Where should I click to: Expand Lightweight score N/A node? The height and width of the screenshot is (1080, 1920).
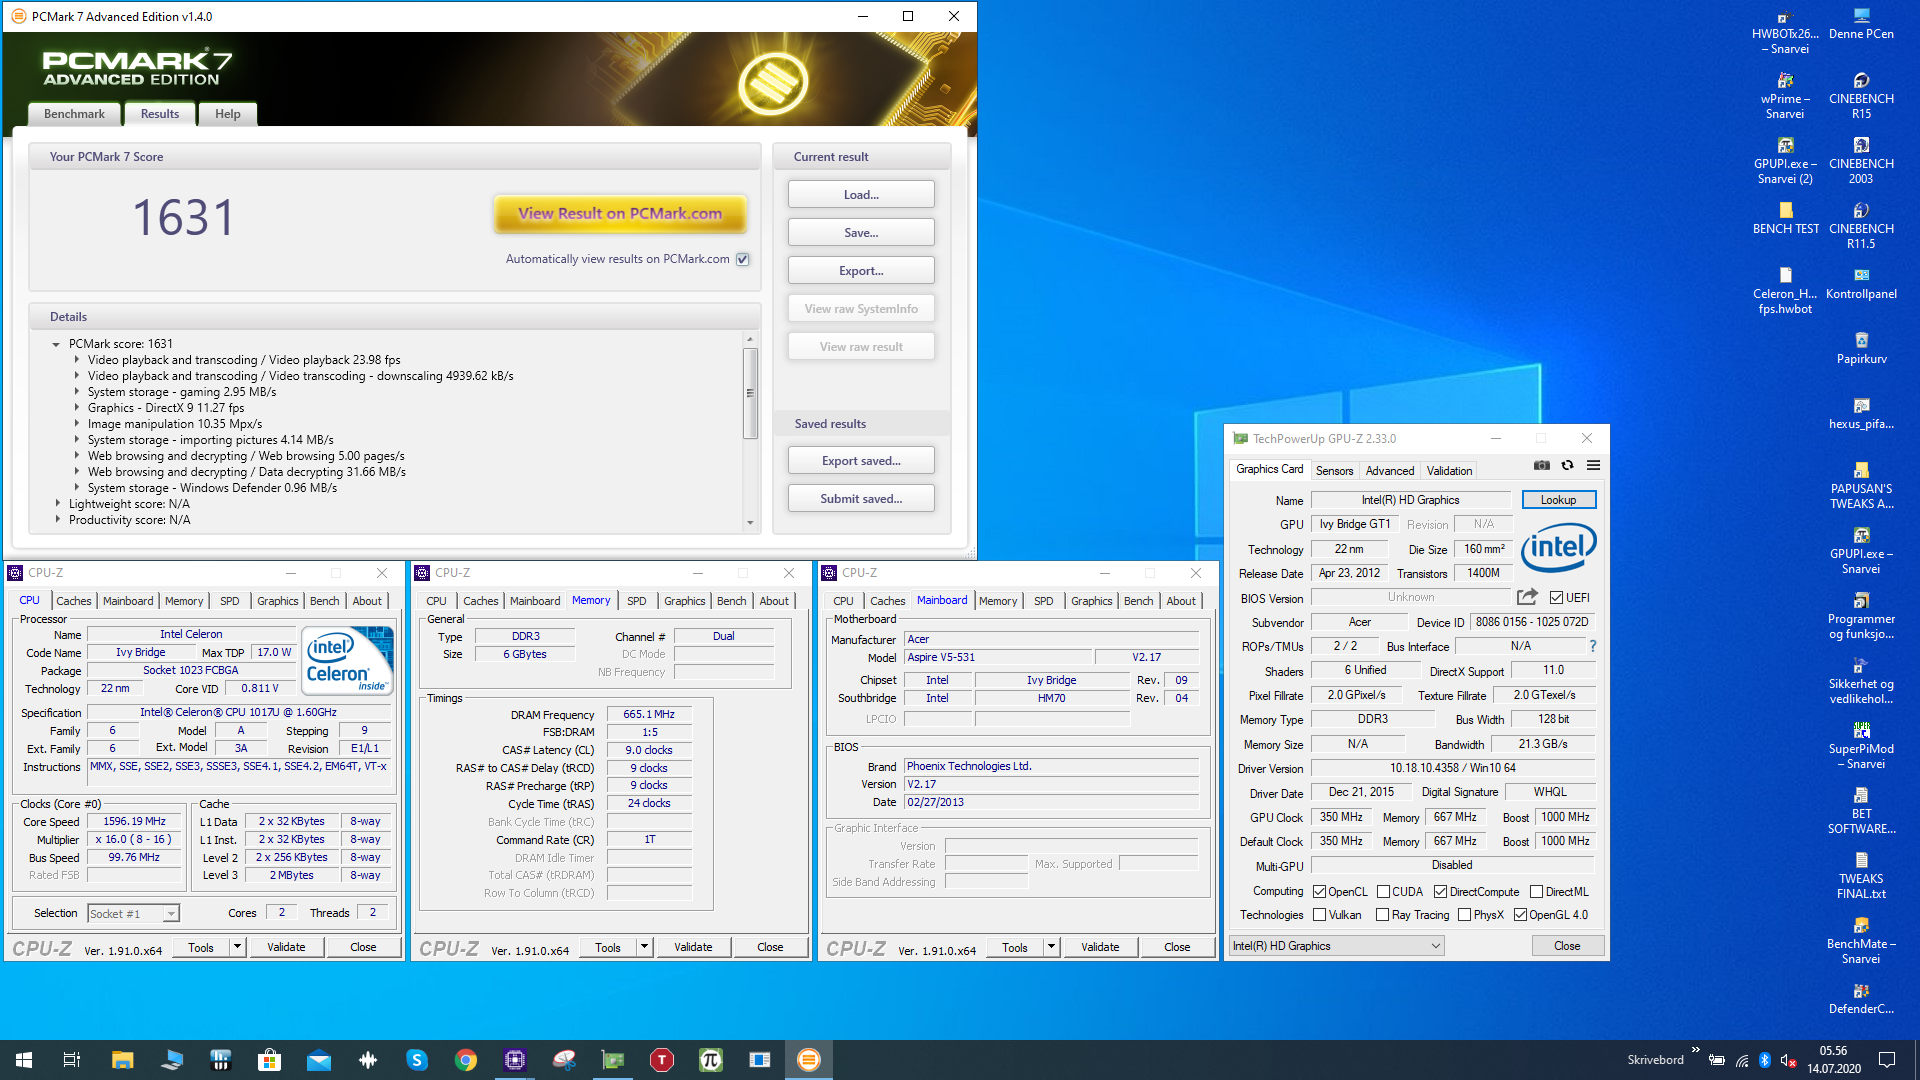click(x=57, y=504)
